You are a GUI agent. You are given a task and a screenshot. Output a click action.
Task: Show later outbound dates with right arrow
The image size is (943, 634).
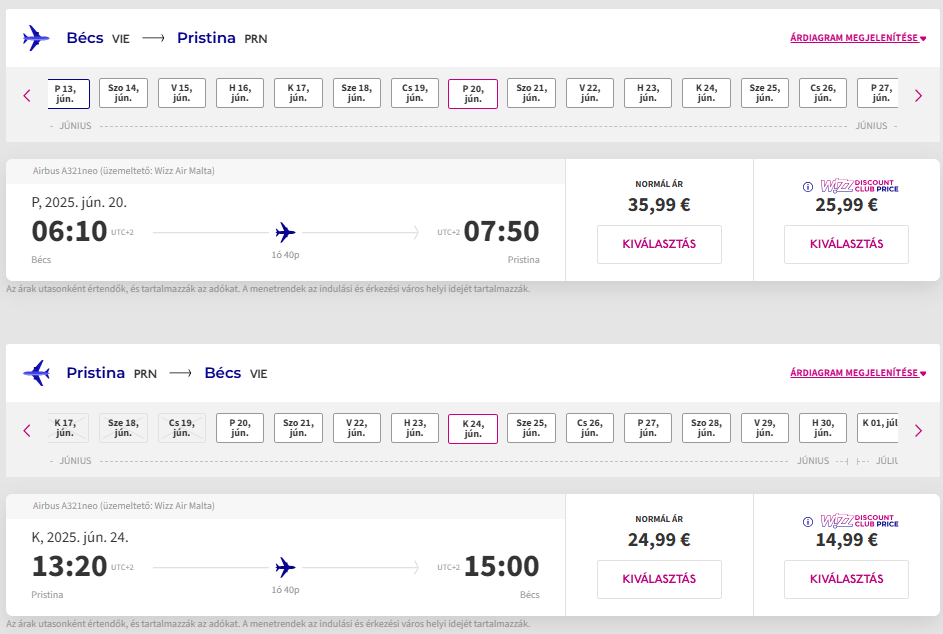click(x=918, y=95)
